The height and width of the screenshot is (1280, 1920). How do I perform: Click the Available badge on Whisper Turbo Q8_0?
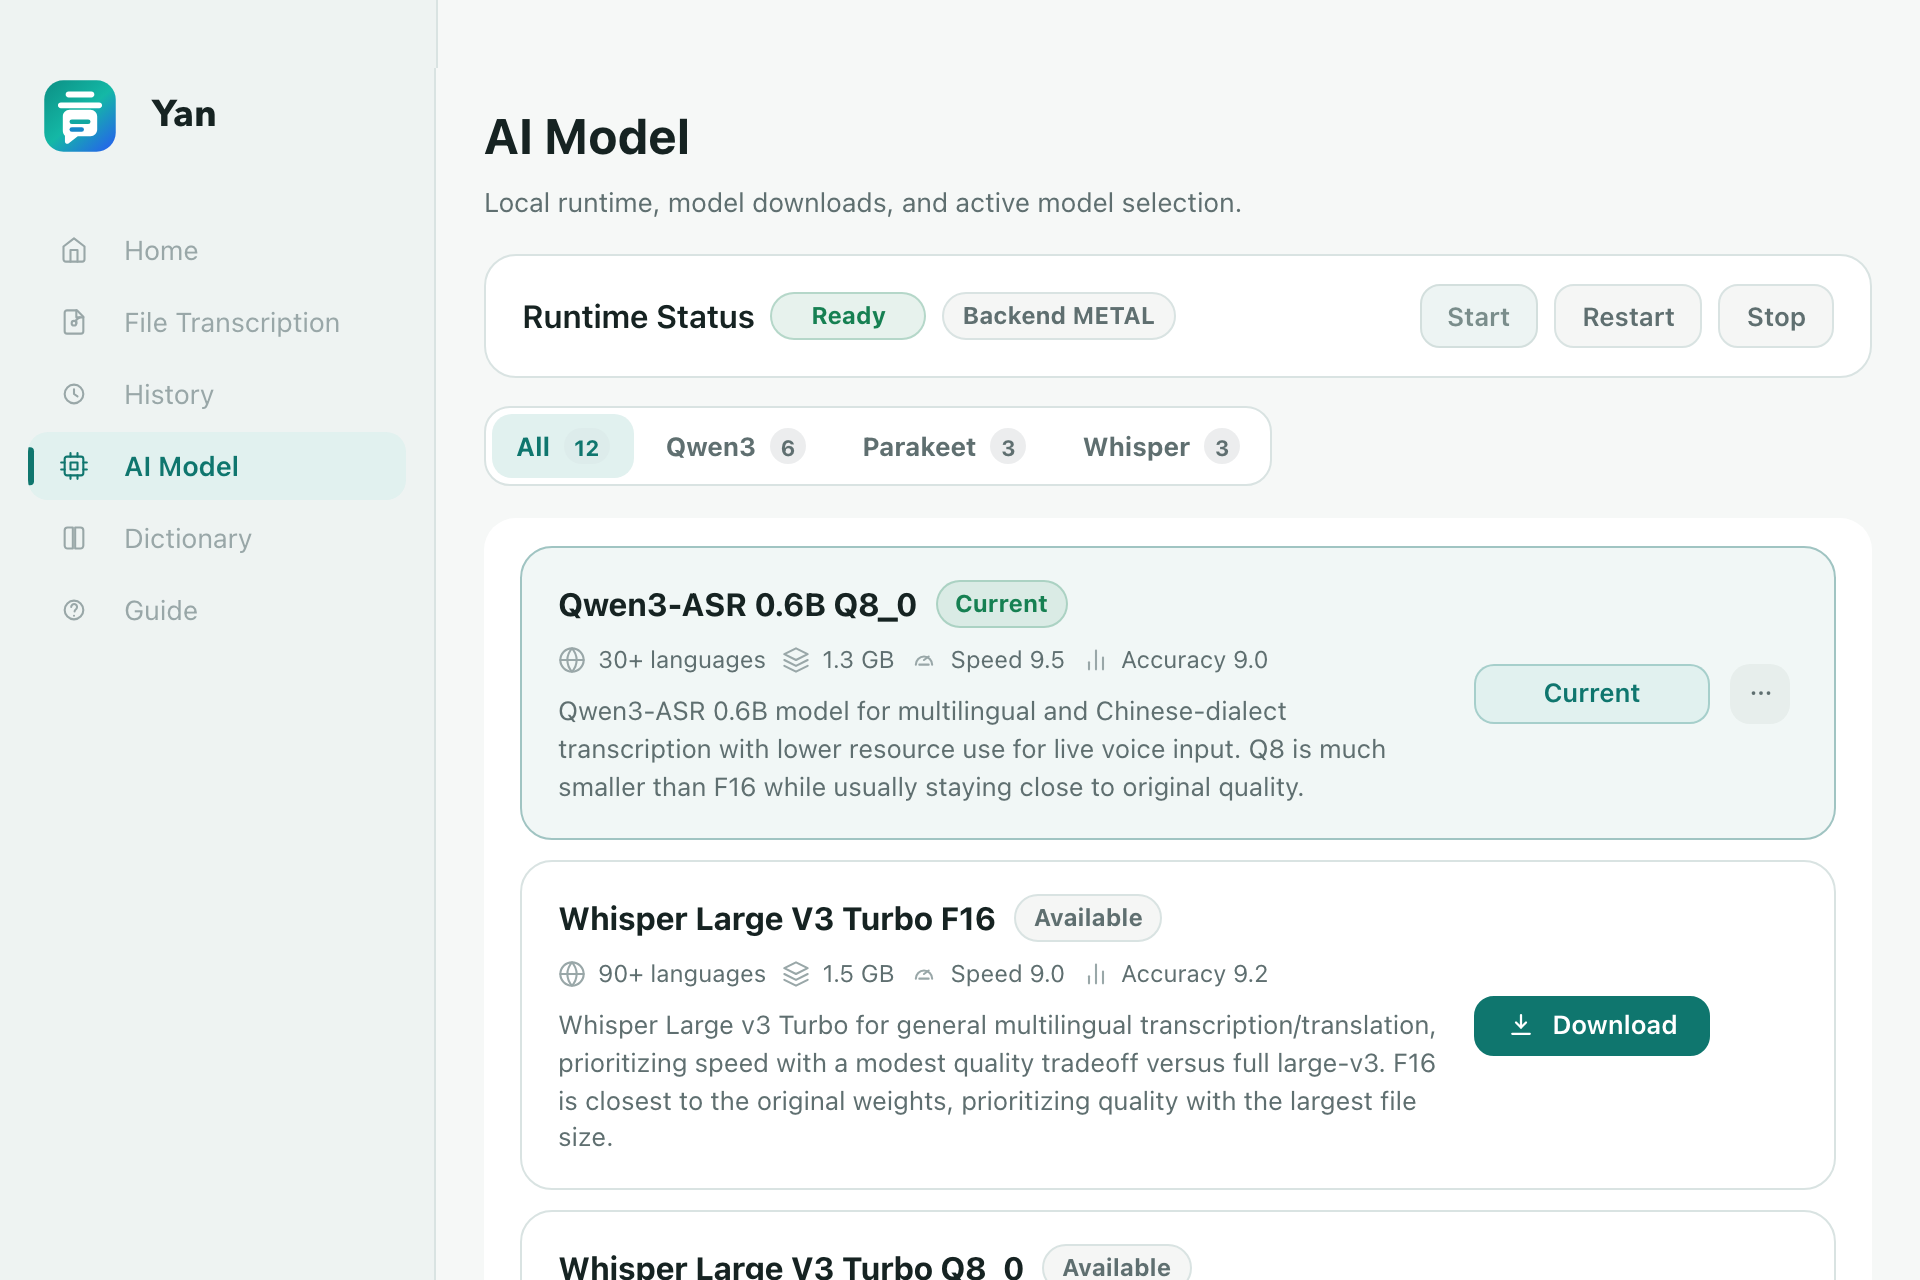pos(1116,1264)
